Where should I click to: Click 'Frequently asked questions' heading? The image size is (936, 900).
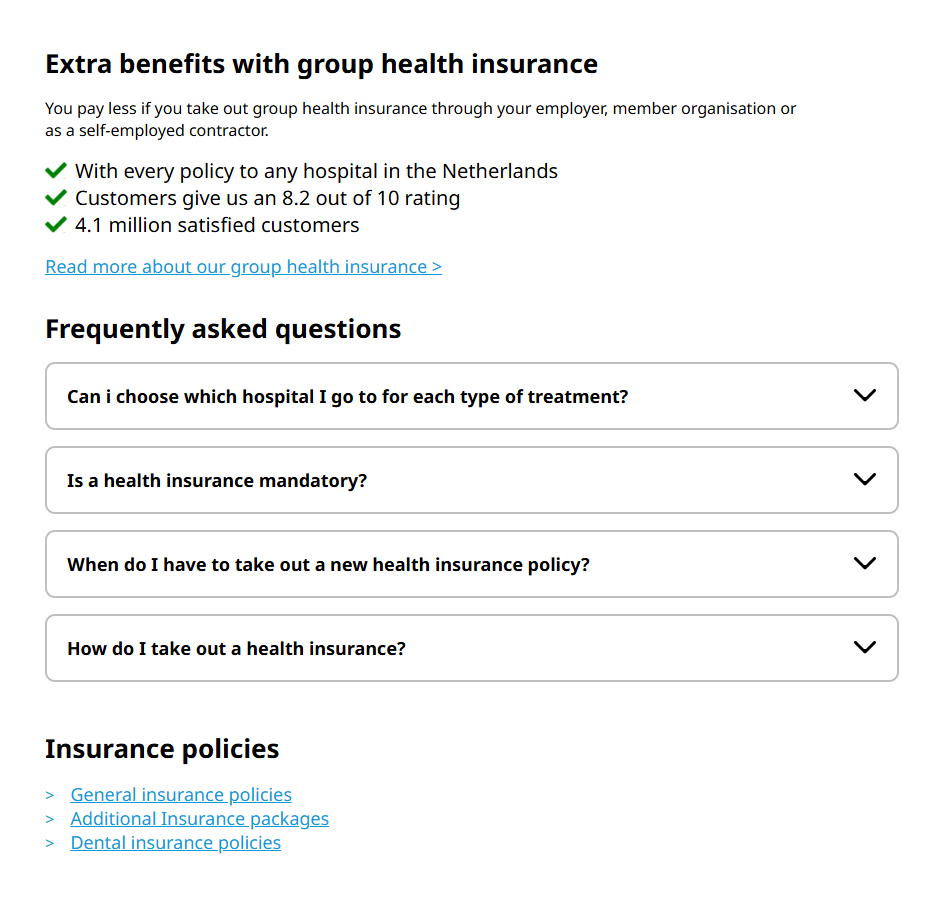pos(223,329)
